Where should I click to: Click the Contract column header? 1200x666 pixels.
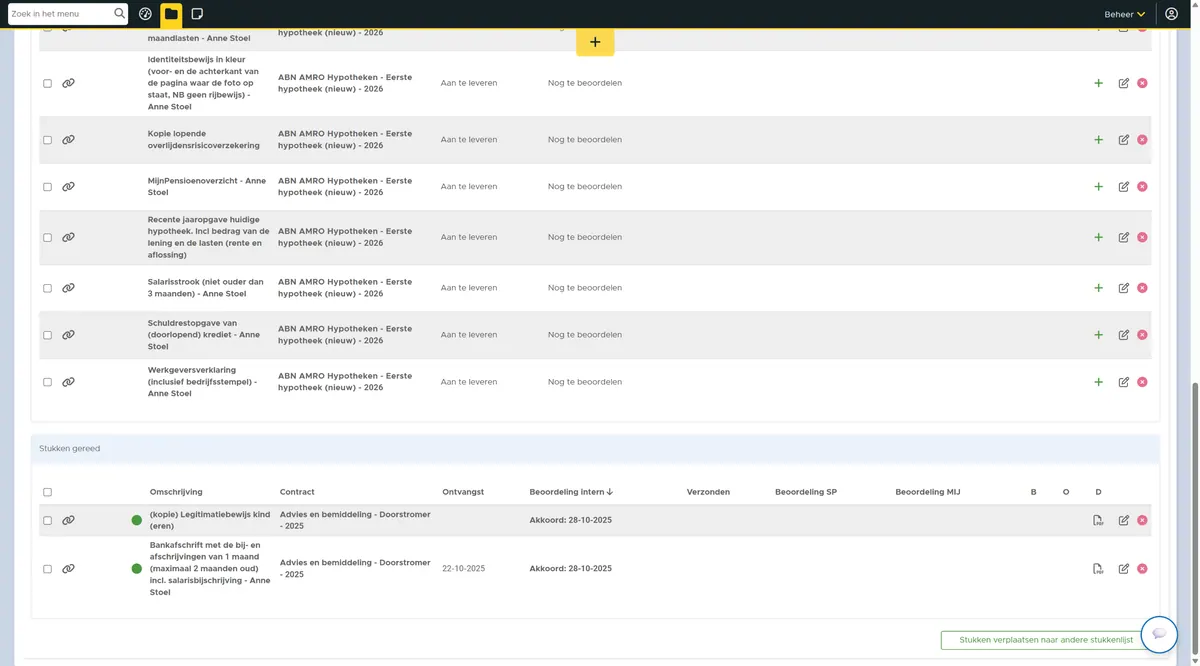click(297, 492)
